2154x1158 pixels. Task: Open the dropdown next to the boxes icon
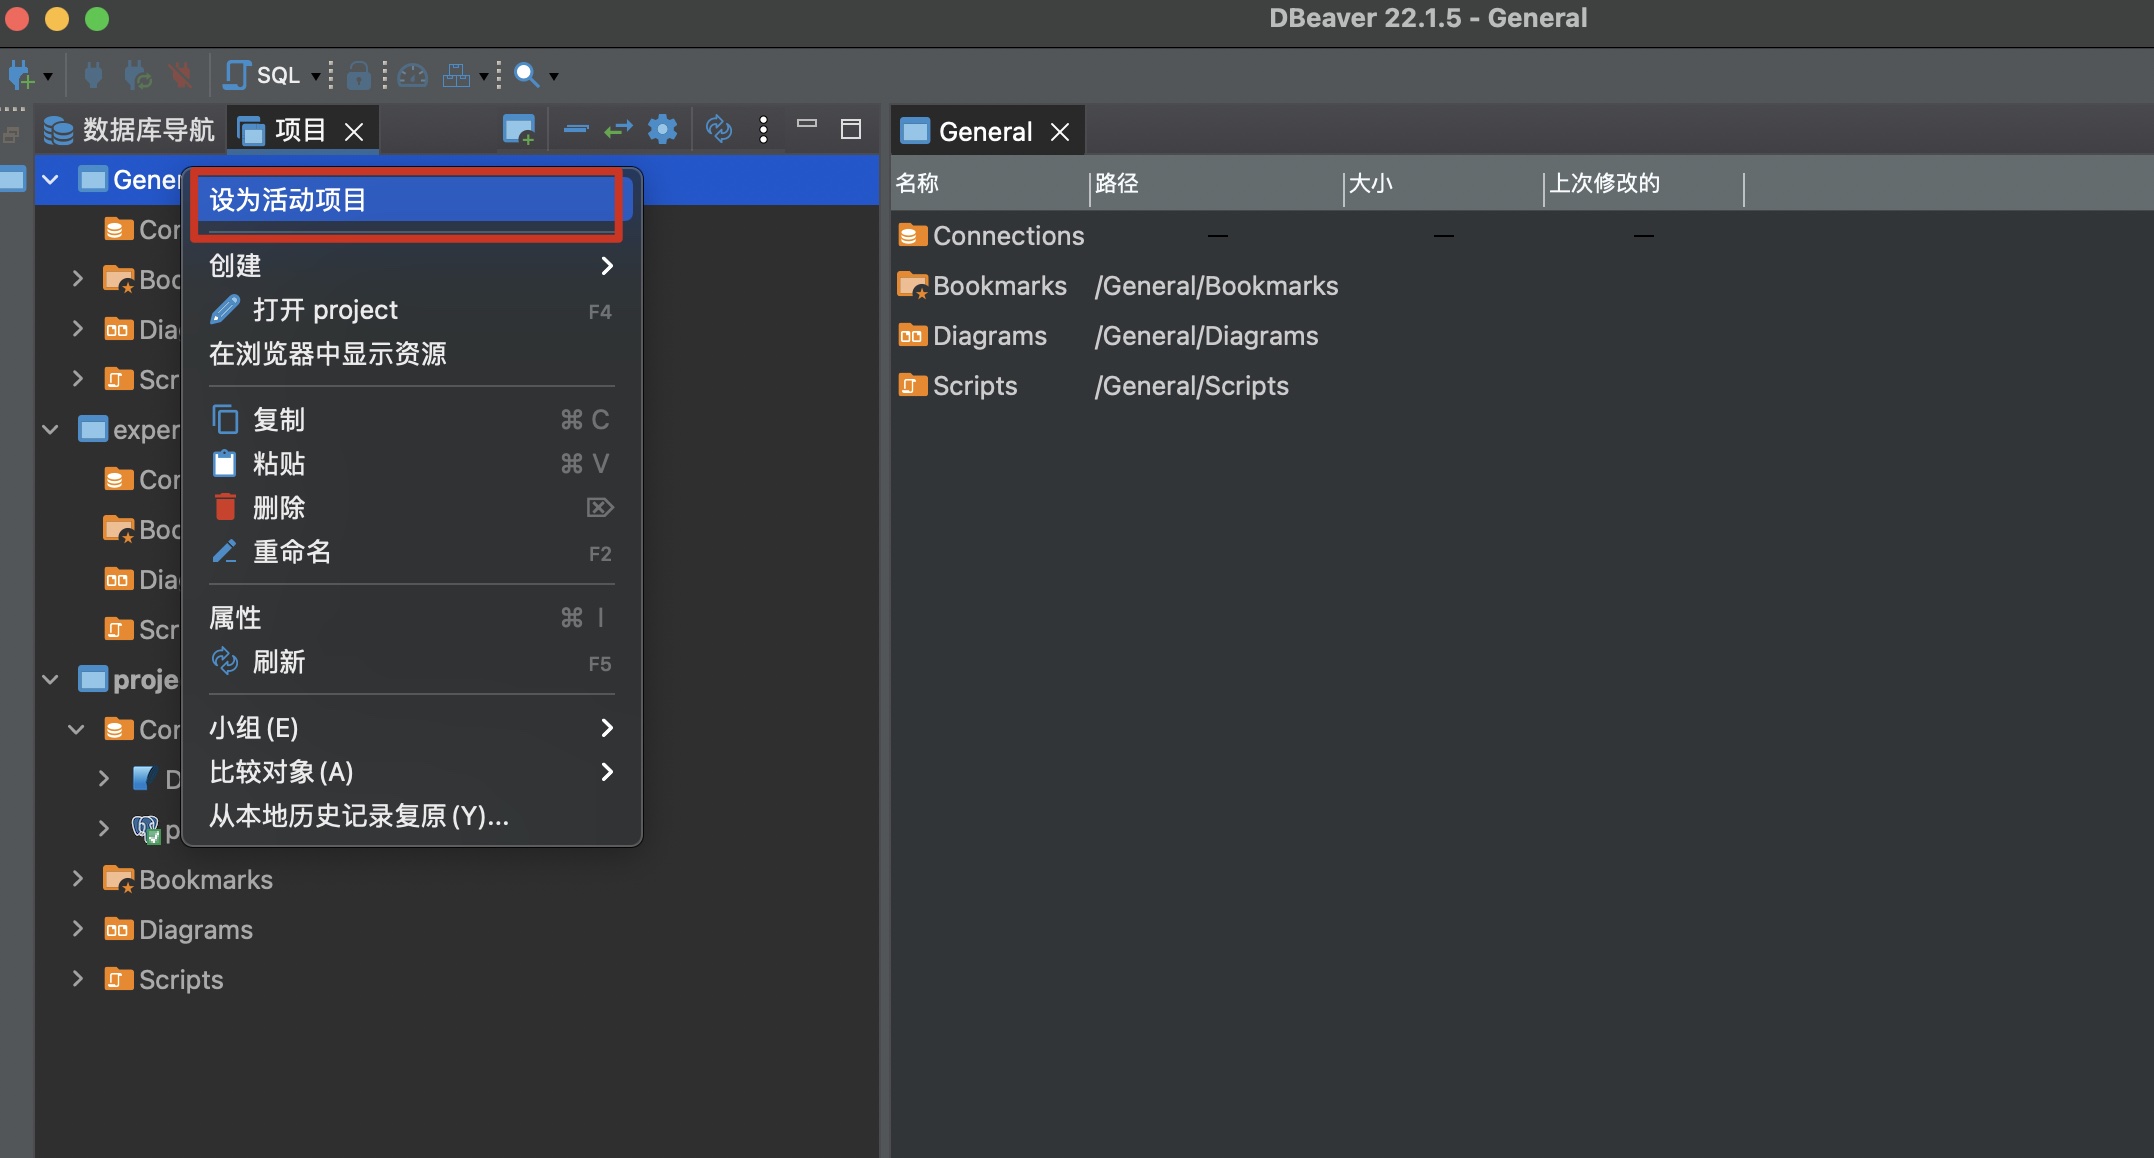[x=484, y=76]
